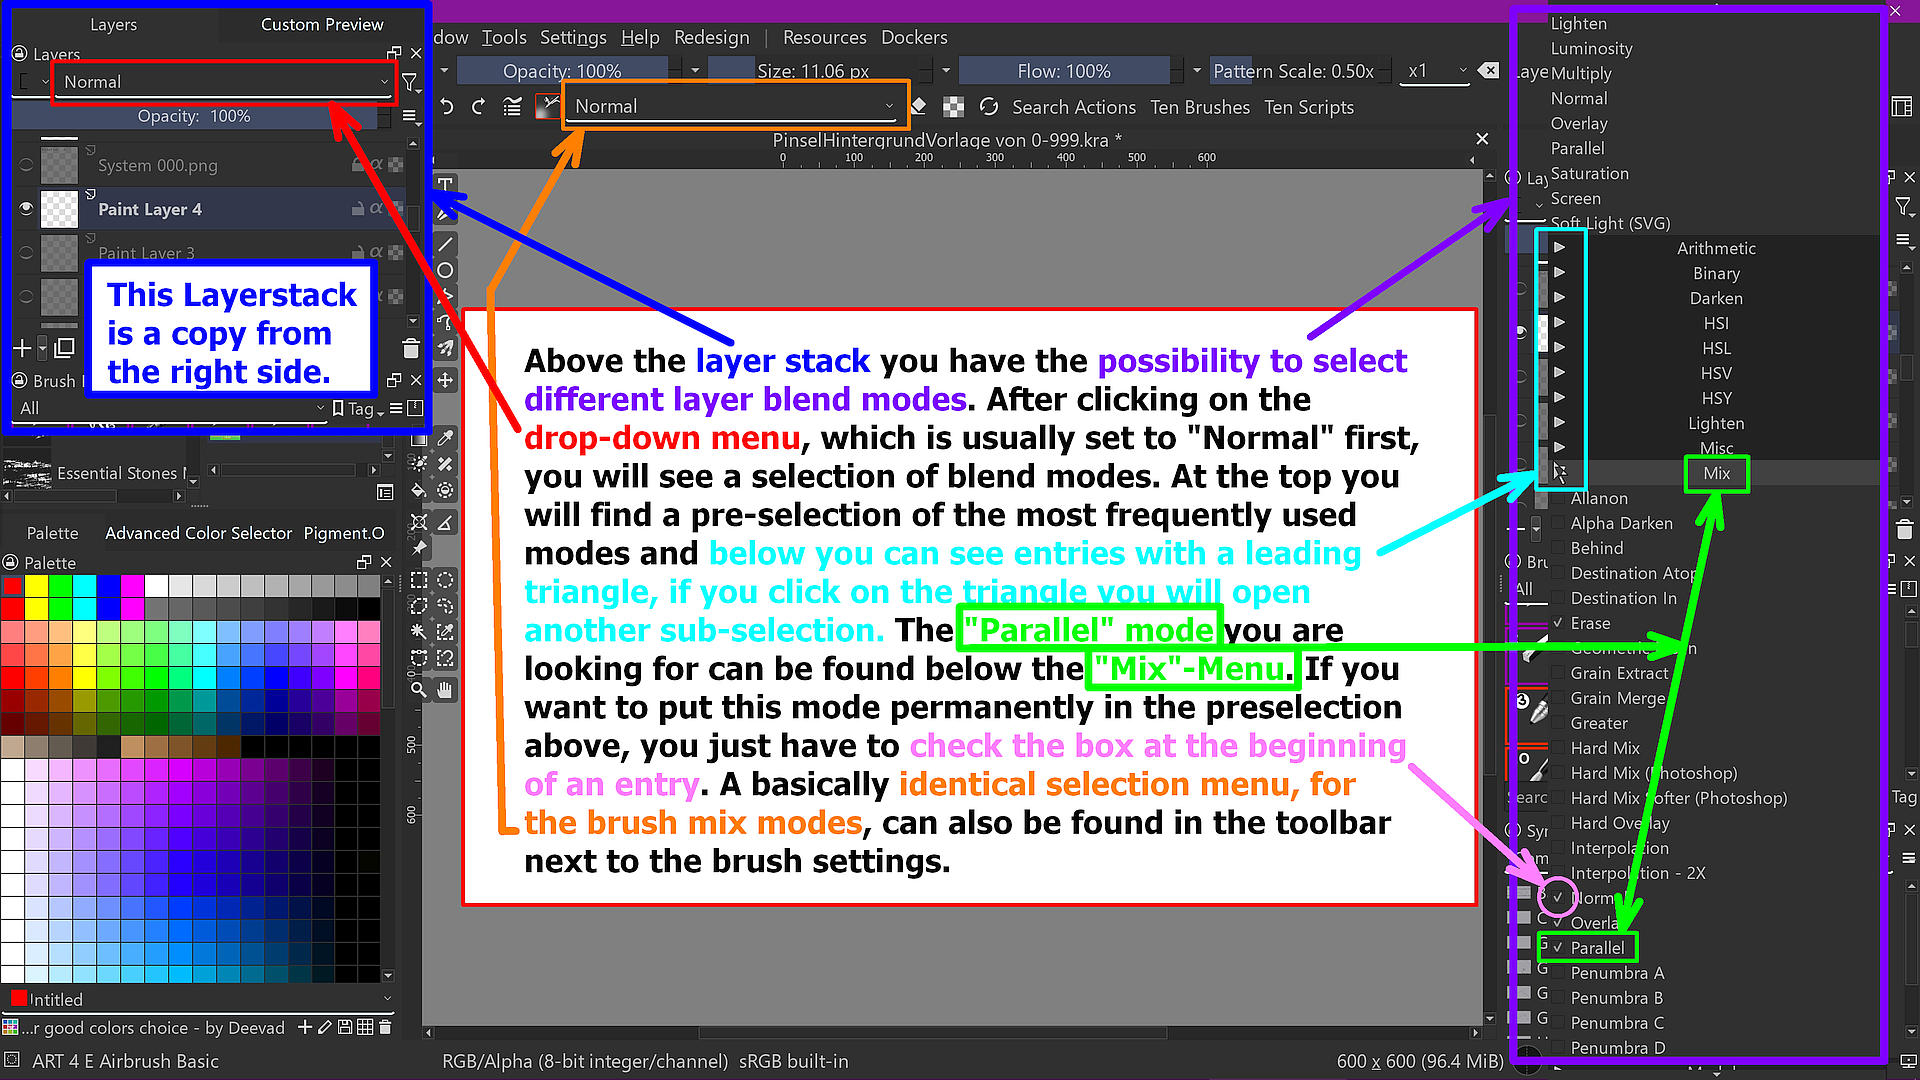Open the layer blend mode dropdown
This screenshot has width=1920, height=1080.
[x=219, y=82]
